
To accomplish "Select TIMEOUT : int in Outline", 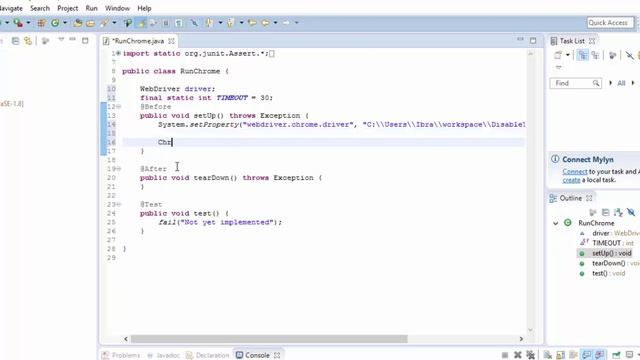I will pos(606,243).
